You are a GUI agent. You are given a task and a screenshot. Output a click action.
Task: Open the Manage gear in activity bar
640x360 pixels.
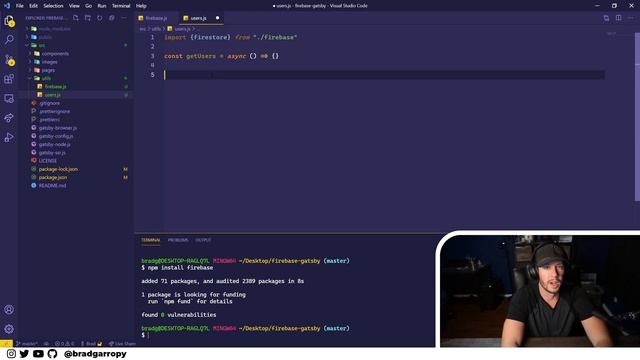click(x=9, y=329)
